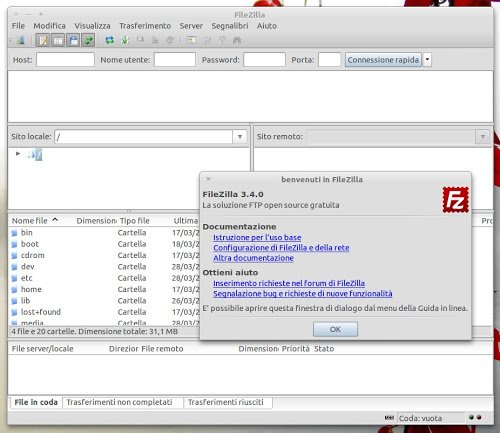The image size is (500, 433).
Task: Toggle remote directory tree display icon
Action: 73,41
